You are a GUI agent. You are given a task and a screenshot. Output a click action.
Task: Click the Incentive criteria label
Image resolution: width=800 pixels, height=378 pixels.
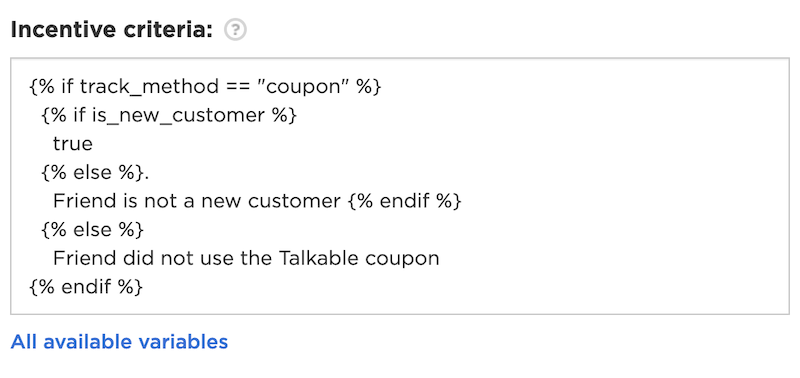point(112,30)
